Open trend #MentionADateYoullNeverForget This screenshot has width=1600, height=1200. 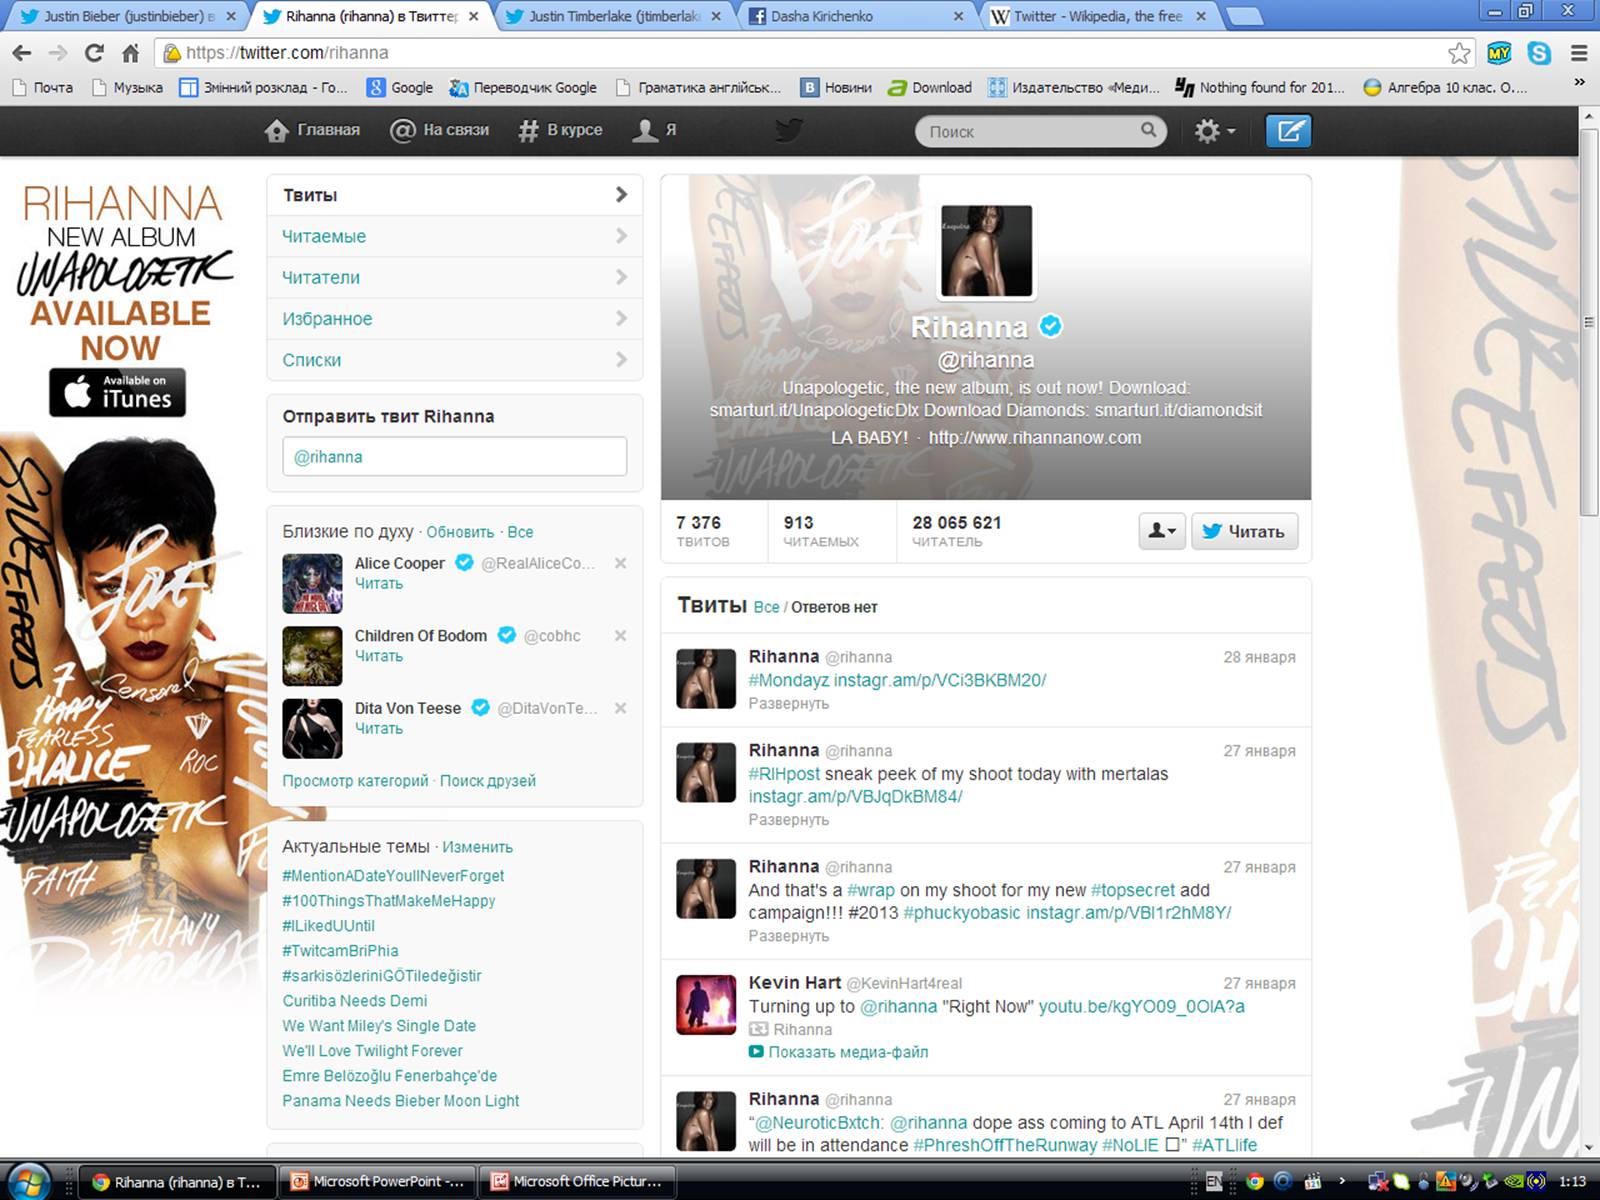point(393,876)
